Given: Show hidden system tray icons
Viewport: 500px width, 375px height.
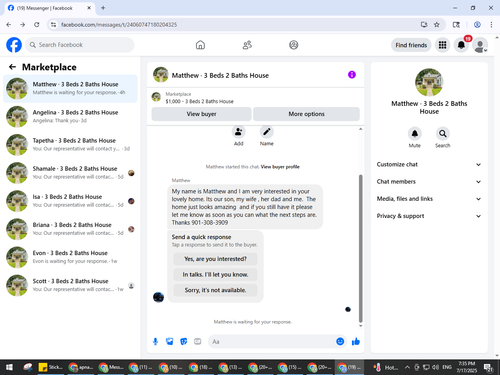Looking at the screenshot, I should (407, 367).
